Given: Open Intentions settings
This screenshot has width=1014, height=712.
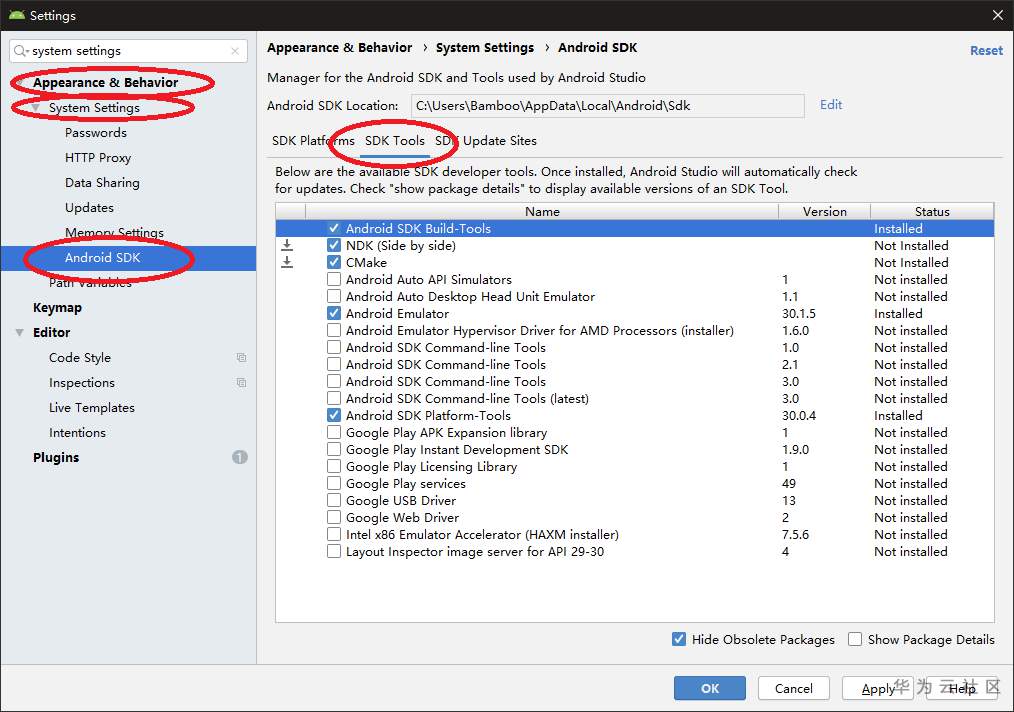Looking at the screenshot, I should (77, 433).
